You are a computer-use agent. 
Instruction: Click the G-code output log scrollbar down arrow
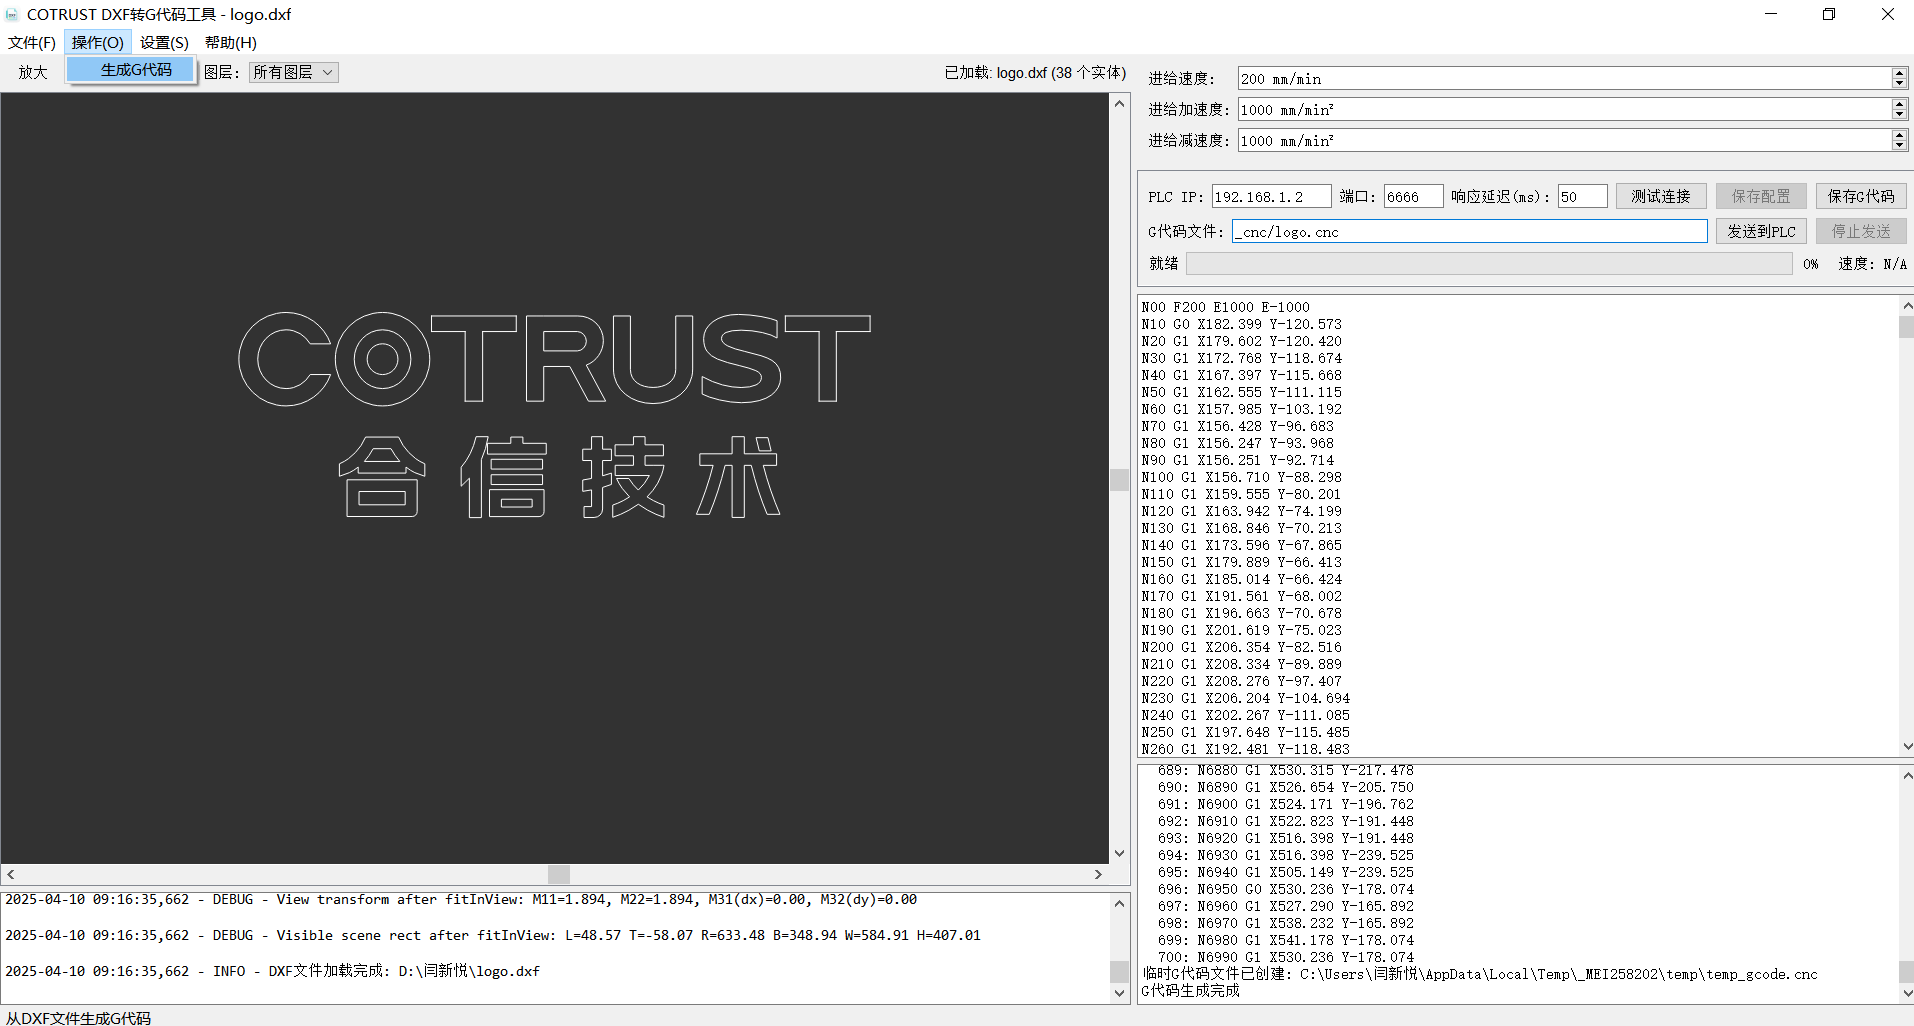coord(1907,993)
